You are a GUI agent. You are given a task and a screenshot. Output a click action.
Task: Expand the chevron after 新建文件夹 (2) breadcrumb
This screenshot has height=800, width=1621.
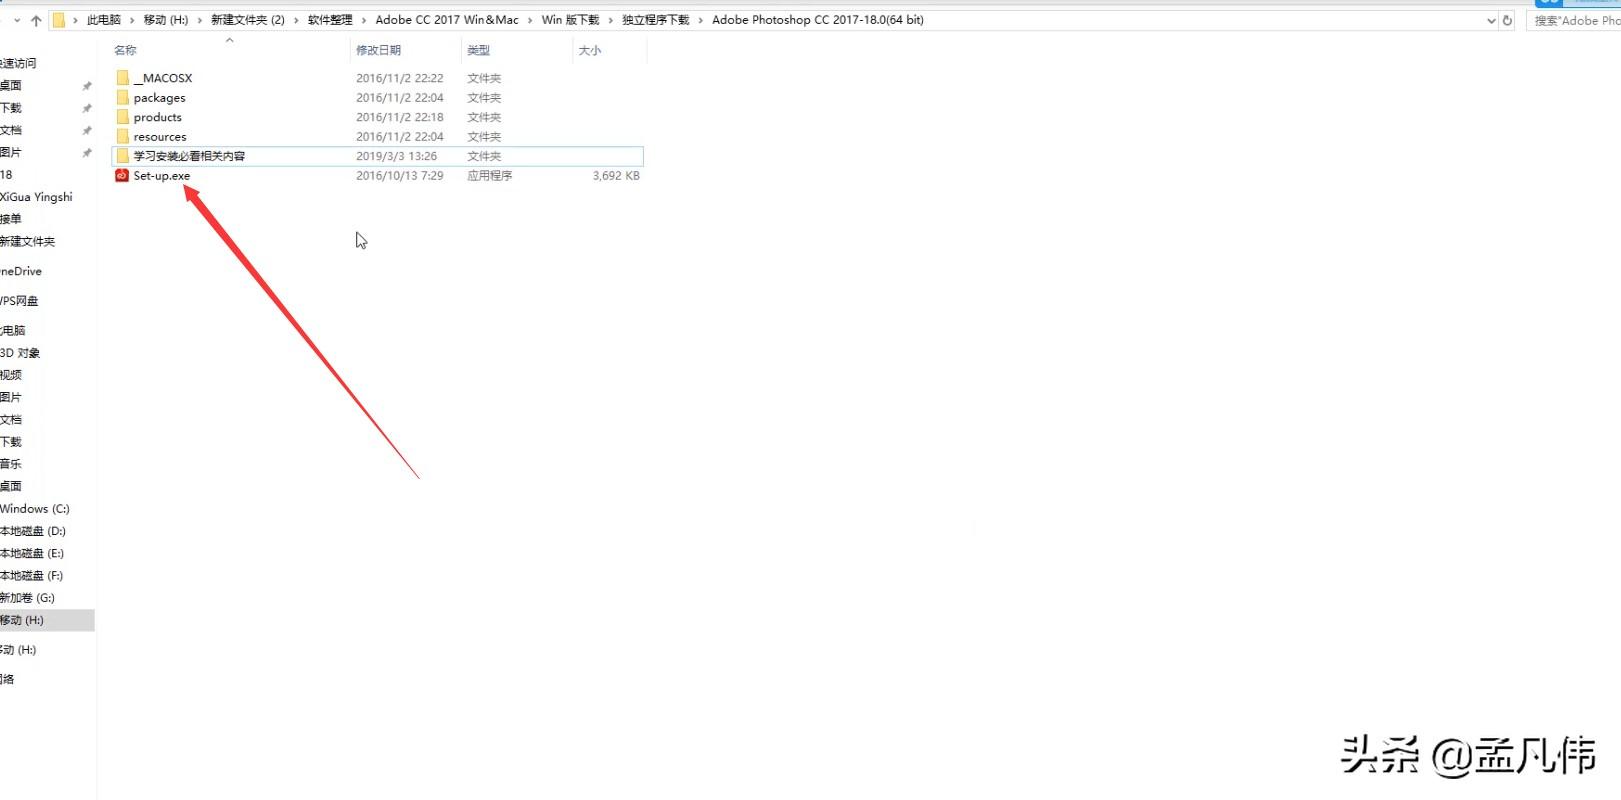click(296, 20)
